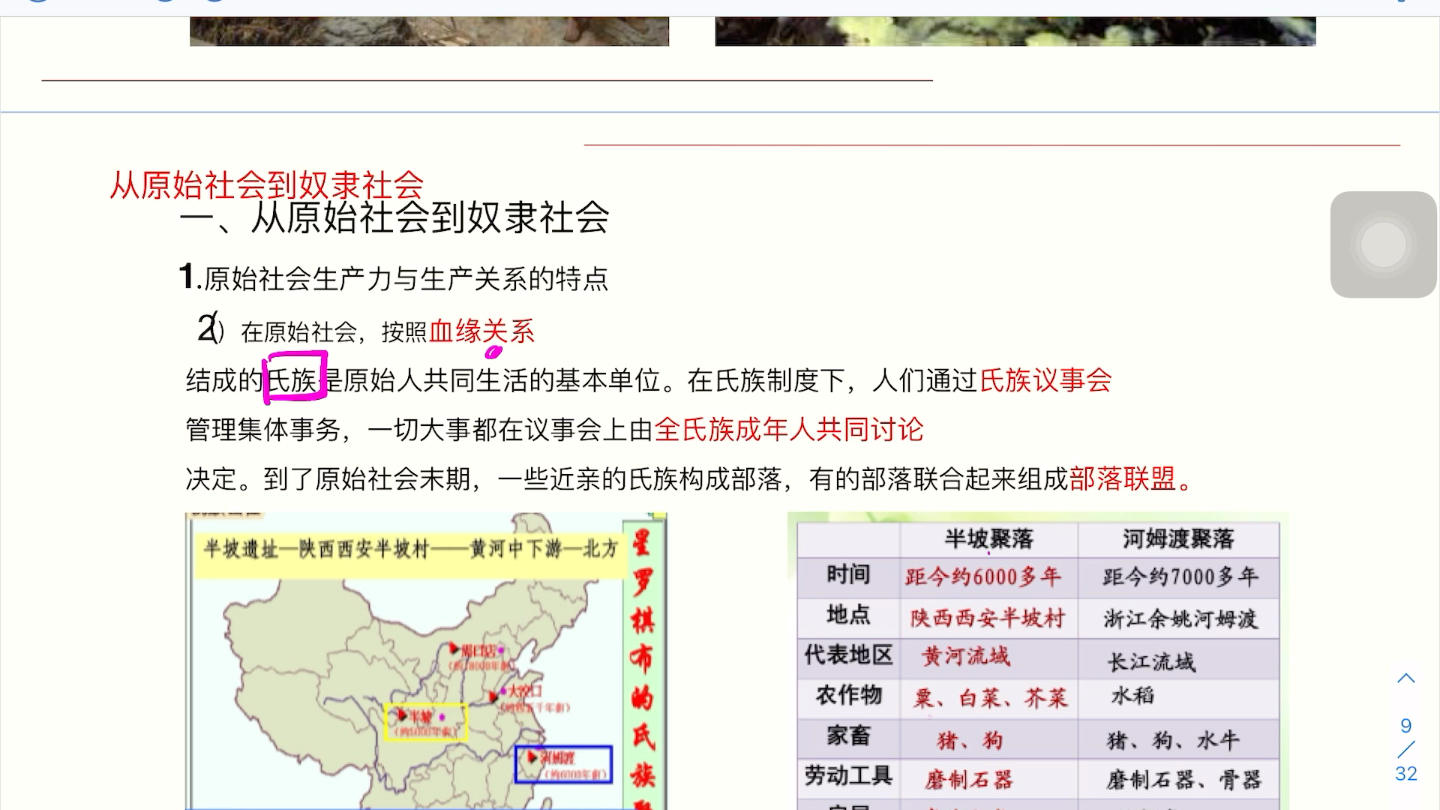Click the row label 代表地区

coord(848,655)
